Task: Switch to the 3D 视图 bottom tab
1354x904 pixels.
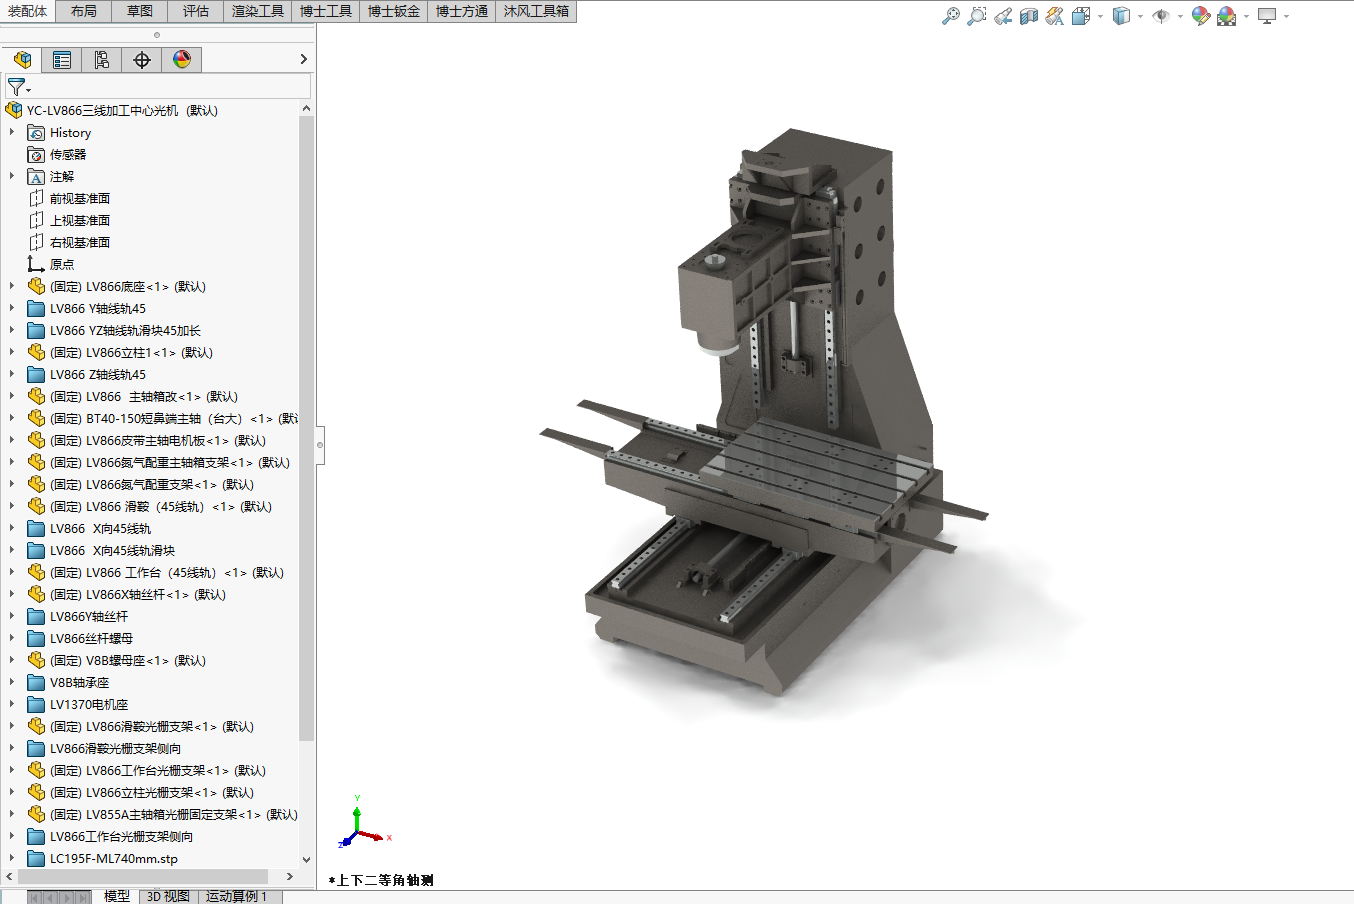Action: pyautogui.click(x=168, y=897)
